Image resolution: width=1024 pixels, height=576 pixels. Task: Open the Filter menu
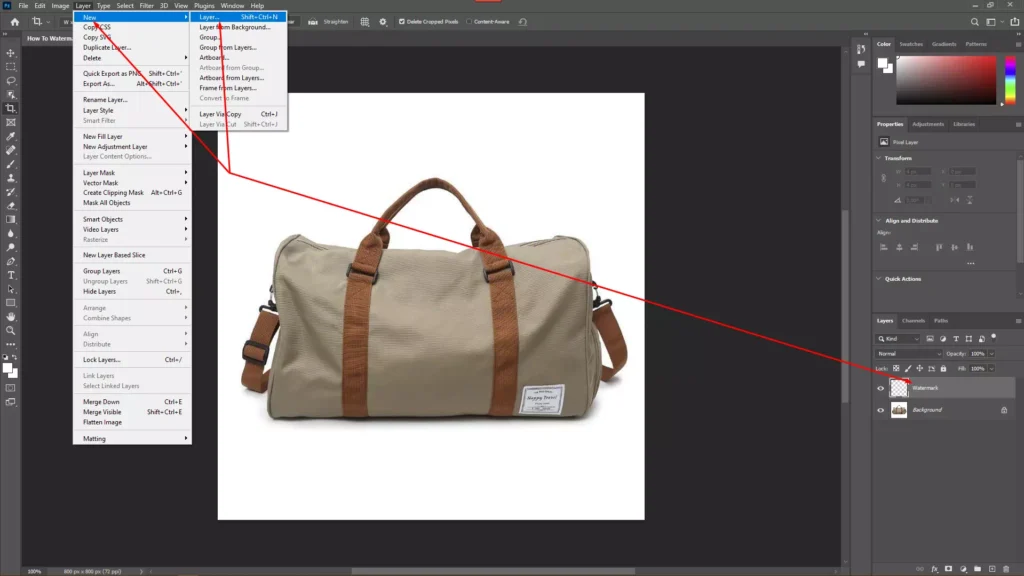pos(146,6)
